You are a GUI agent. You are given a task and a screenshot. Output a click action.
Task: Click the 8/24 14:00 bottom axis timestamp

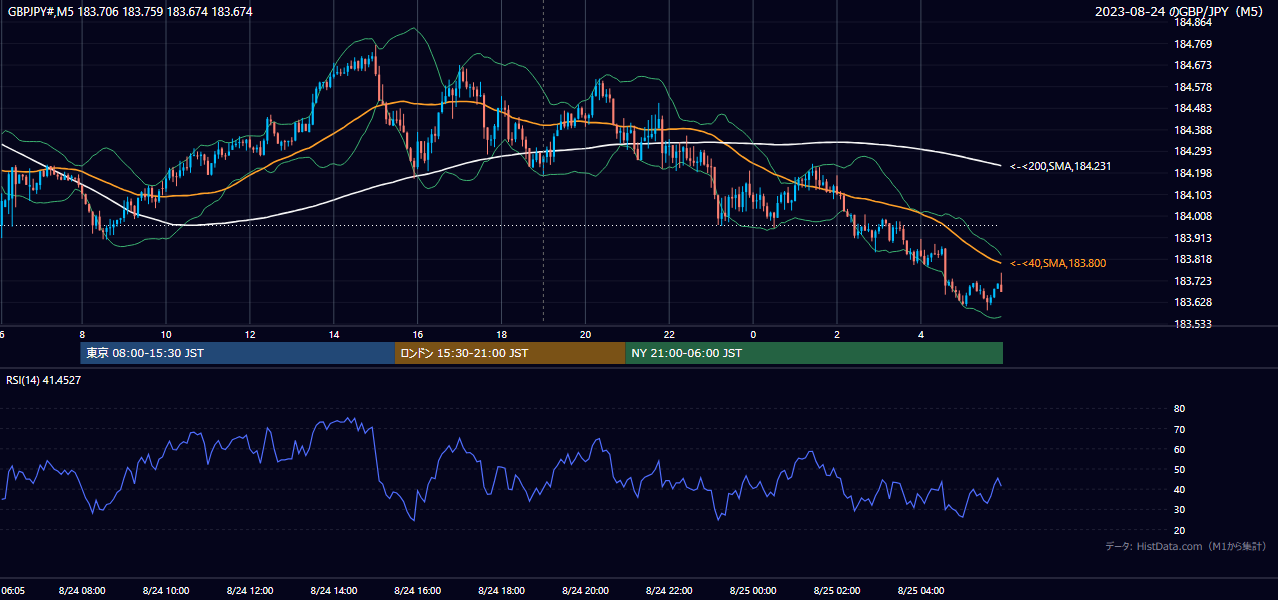[334, 590]
